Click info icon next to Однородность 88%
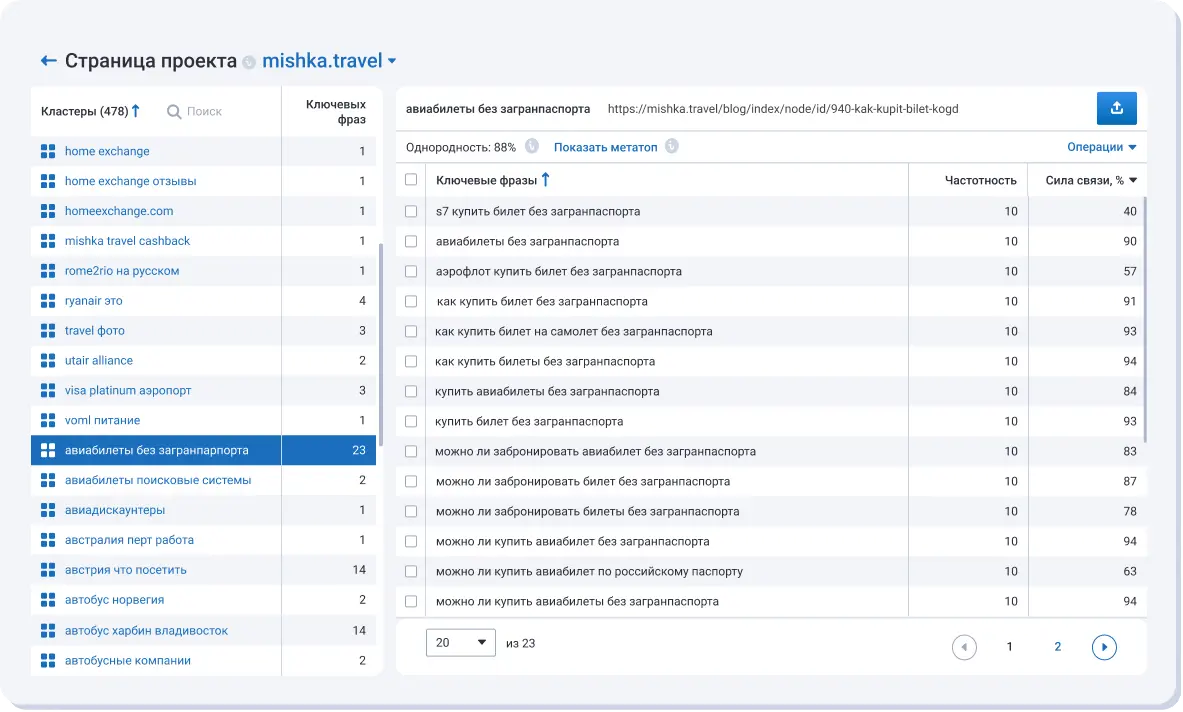 pyautogui.click(x=532, y=147)
